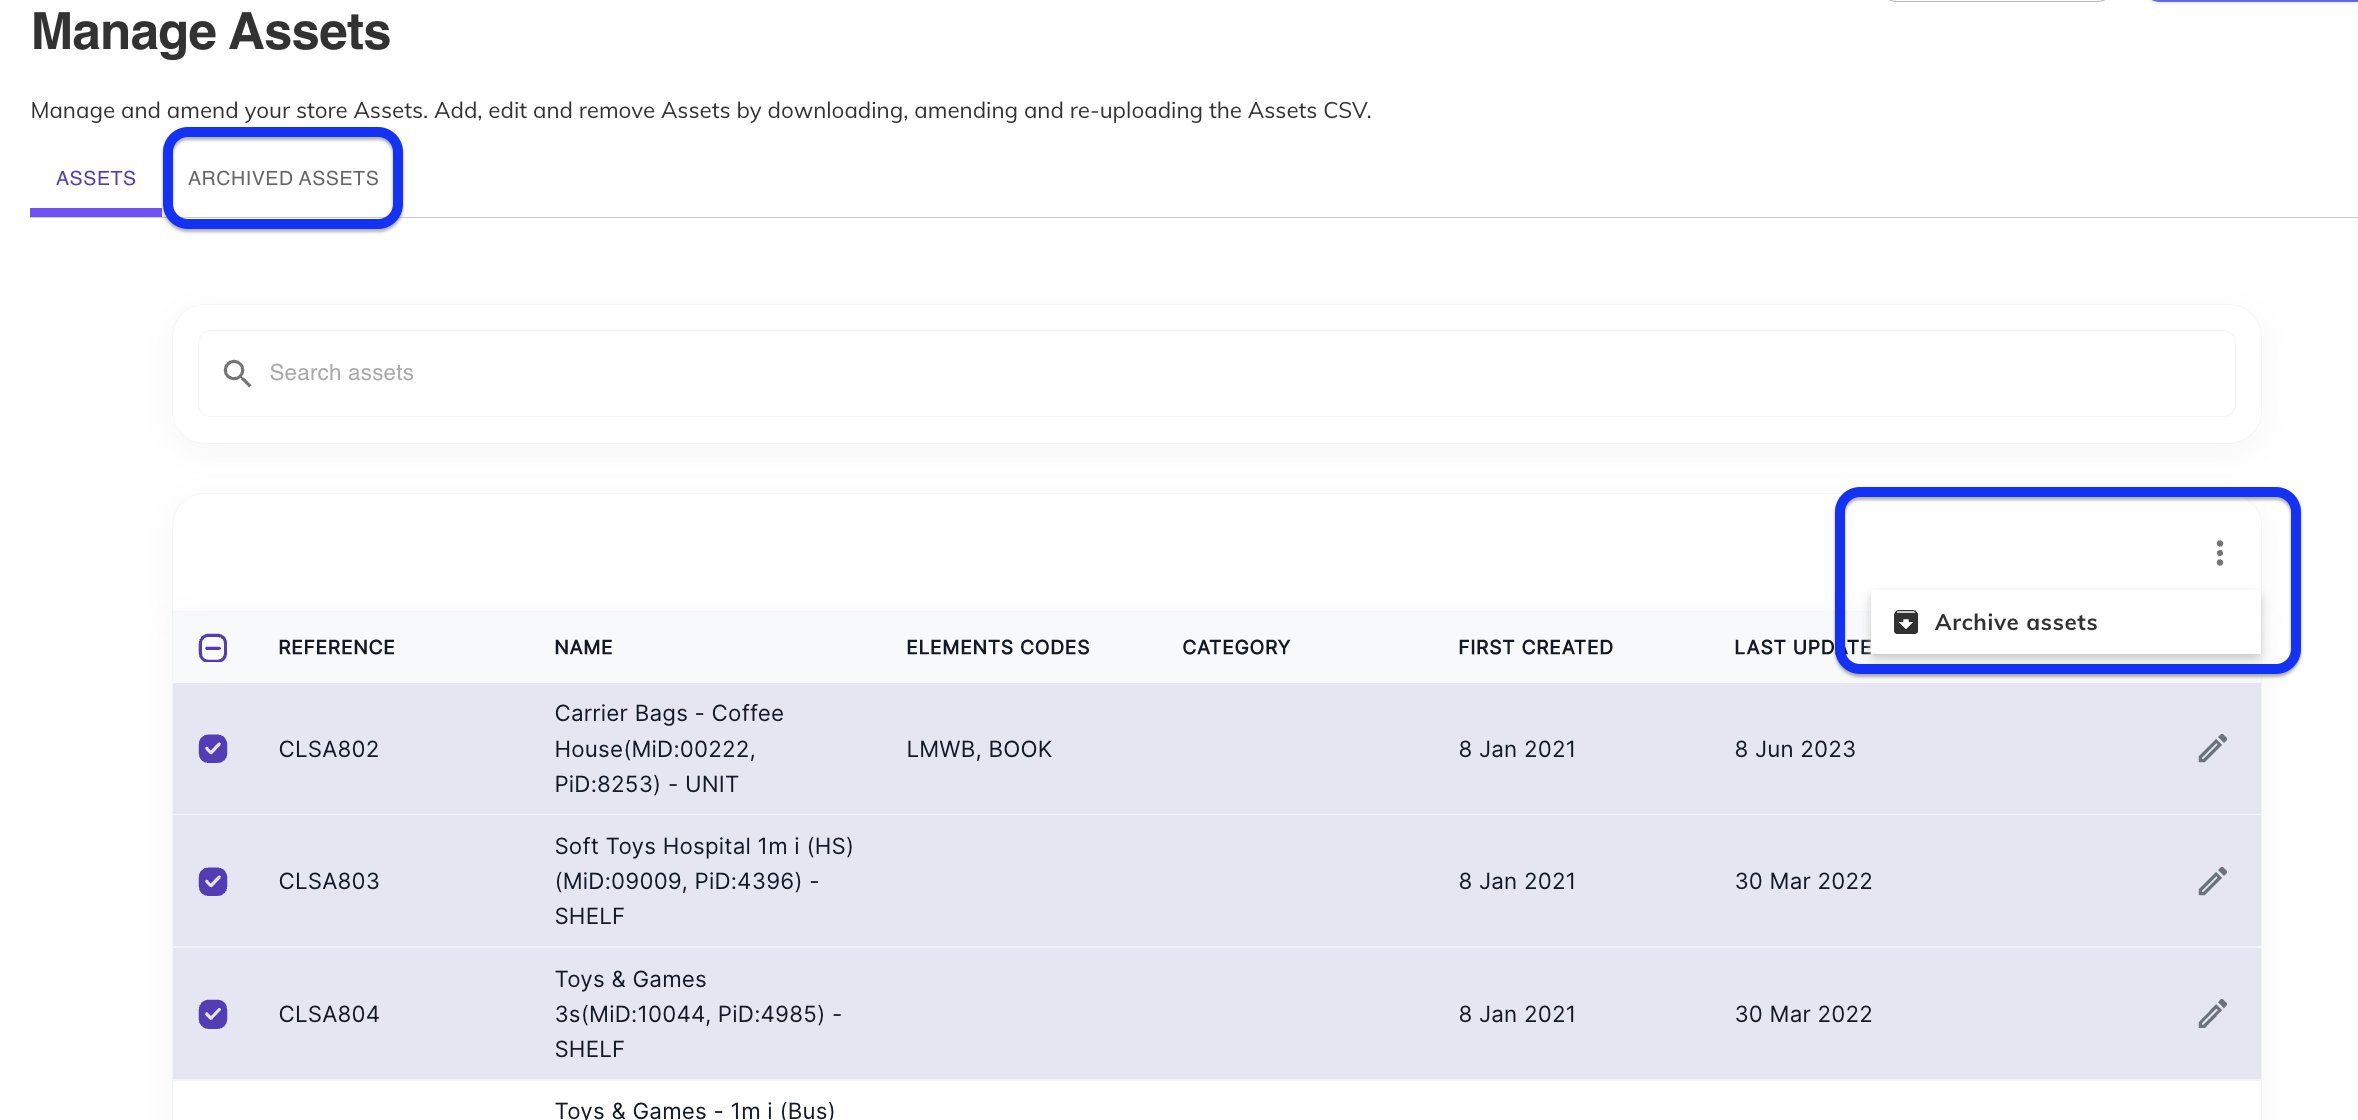
Task: Uncheck the CLSA804 row checkbox
Action: 213,1014
